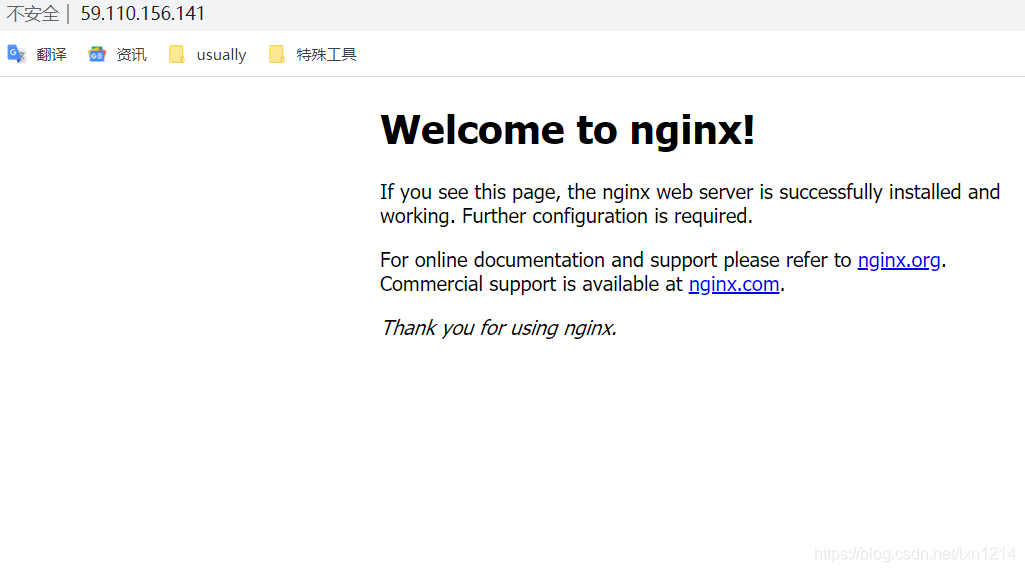Click the 不安全 security indicator
Viewport: 1025px width, 572px height.
point(33,14)
